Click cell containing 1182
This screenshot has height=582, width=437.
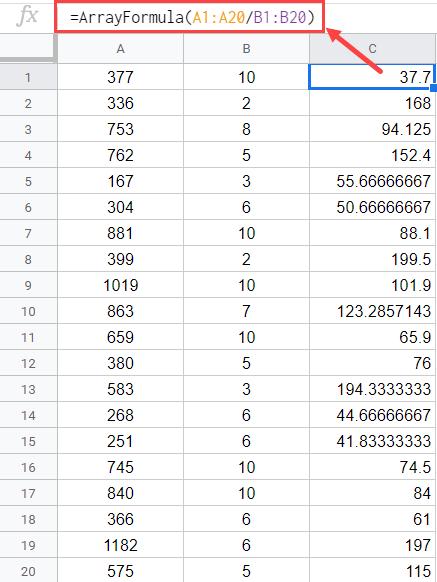pyautogui.click(x=120, y=545)
